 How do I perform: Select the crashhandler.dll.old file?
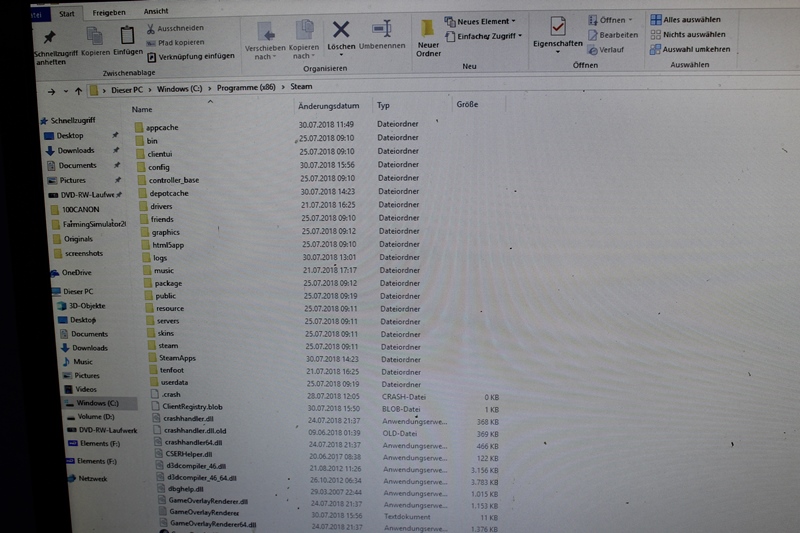[x=190, y=431]
